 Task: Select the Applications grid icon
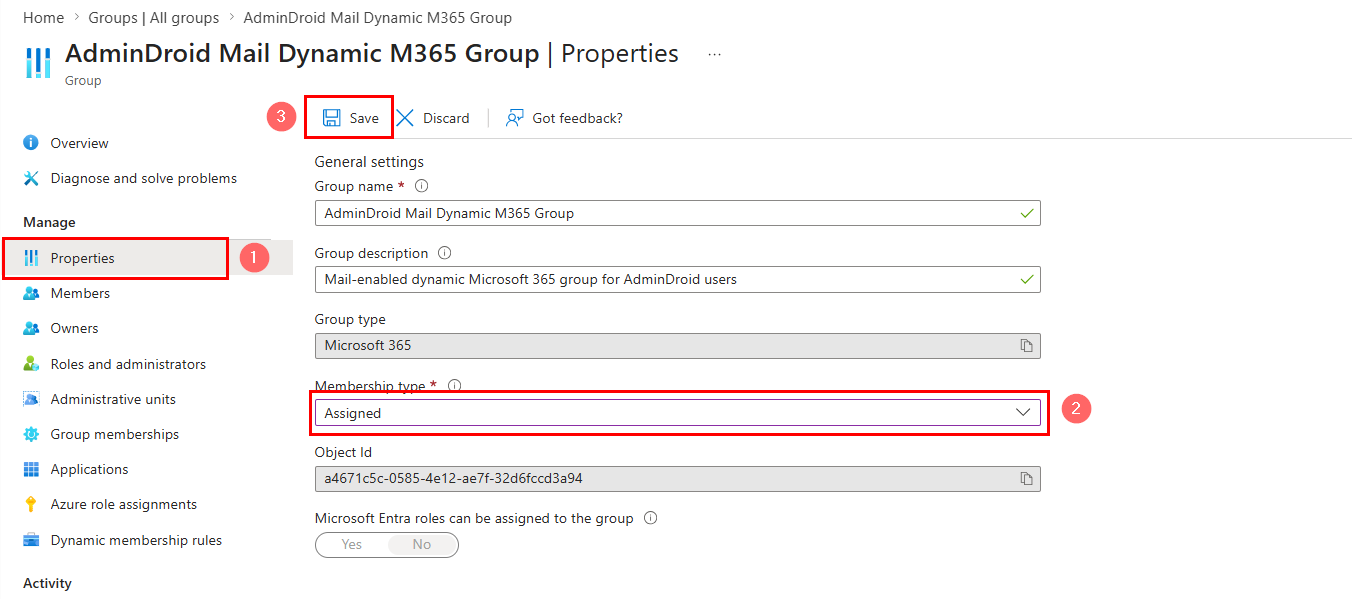tap(31, 469)
